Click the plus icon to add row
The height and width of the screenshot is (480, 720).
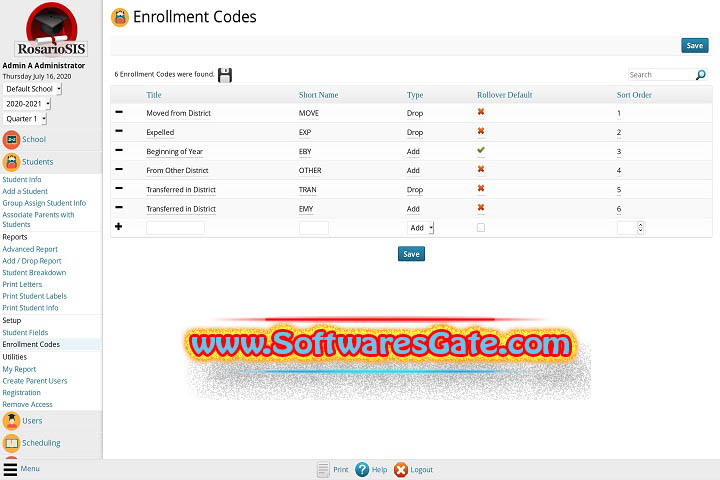point(119,227)
